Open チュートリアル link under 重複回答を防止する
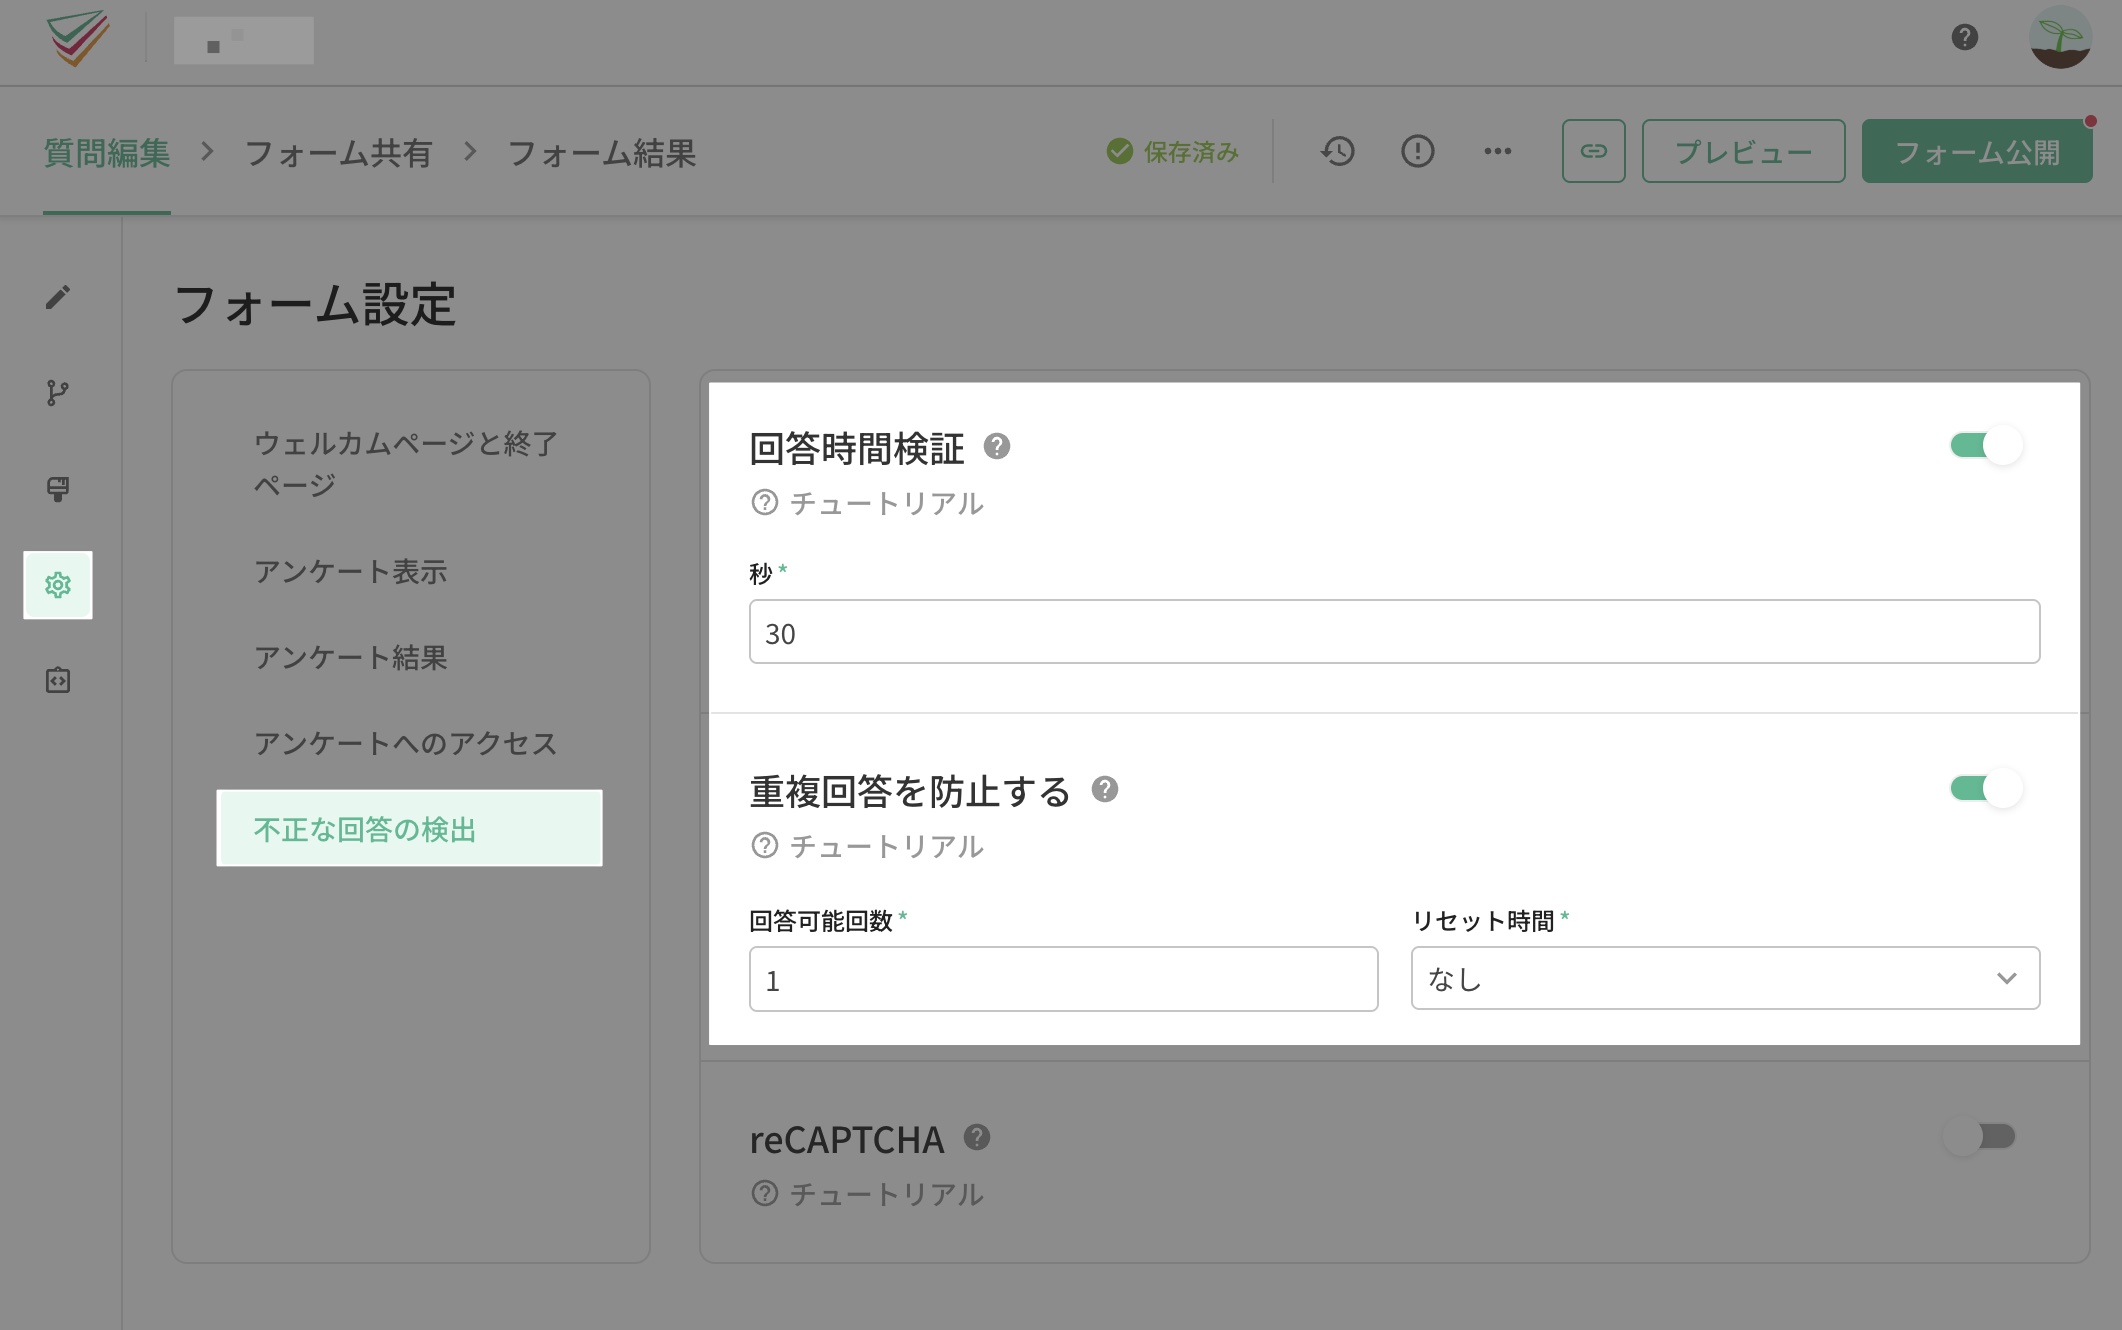 (x=868, y=846)
